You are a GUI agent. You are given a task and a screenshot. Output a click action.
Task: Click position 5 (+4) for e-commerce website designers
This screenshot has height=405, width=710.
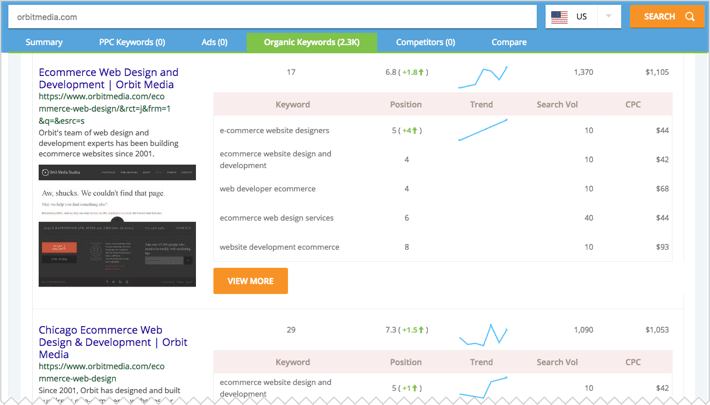pyautogui.click(x=407, y=130)
